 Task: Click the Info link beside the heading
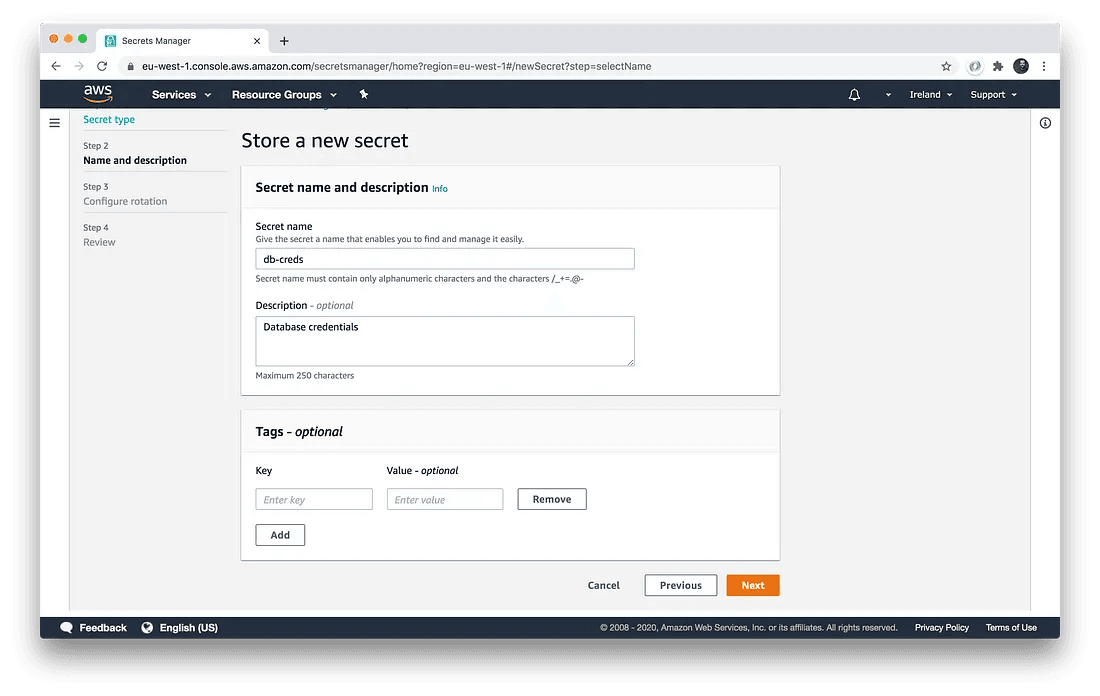point(440,189)
